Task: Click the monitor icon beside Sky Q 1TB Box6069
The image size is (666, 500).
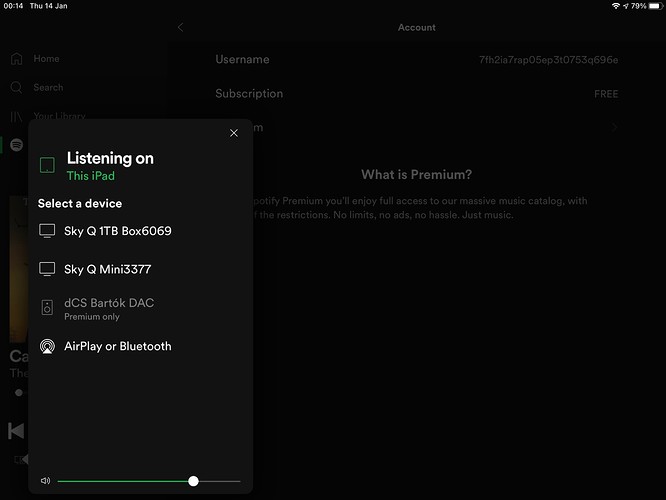Action: [x=47, y=231]
